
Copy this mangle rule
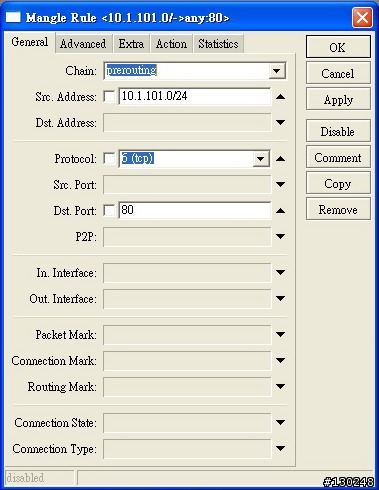pos(338,183)
